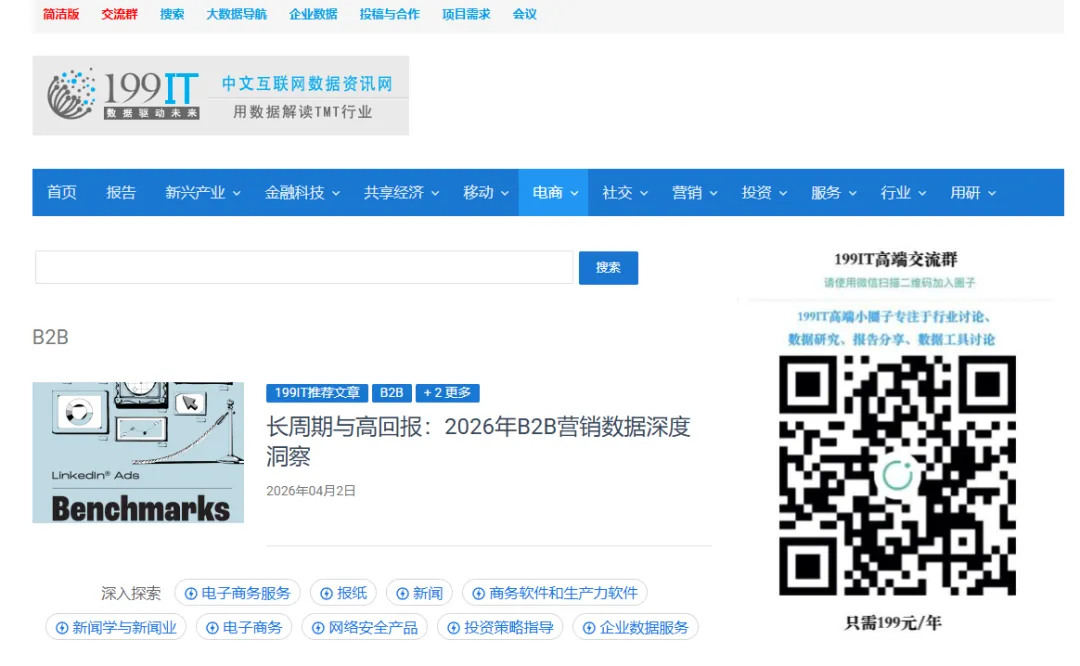Open the 电子商务服务 explore tag

[238, 593]
